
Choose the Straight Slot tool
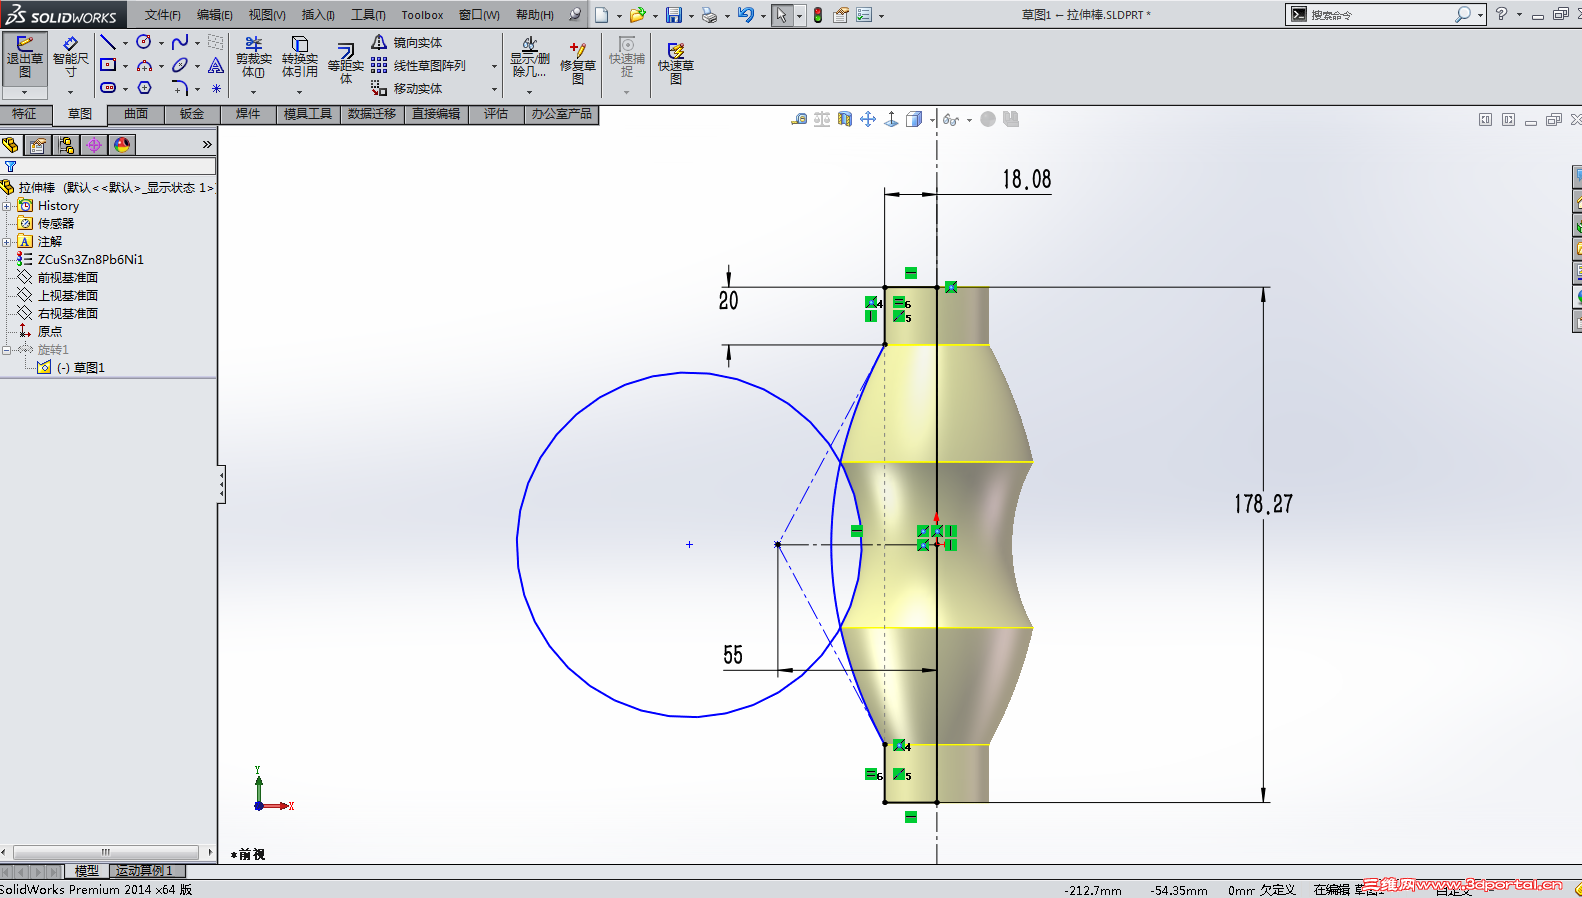pos(108,88)
